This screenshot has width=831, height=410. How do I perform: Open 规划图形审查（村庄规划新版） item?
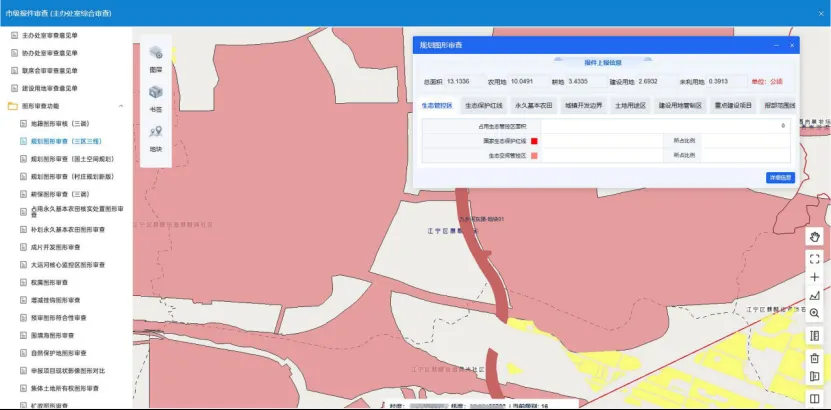point(73,176)
